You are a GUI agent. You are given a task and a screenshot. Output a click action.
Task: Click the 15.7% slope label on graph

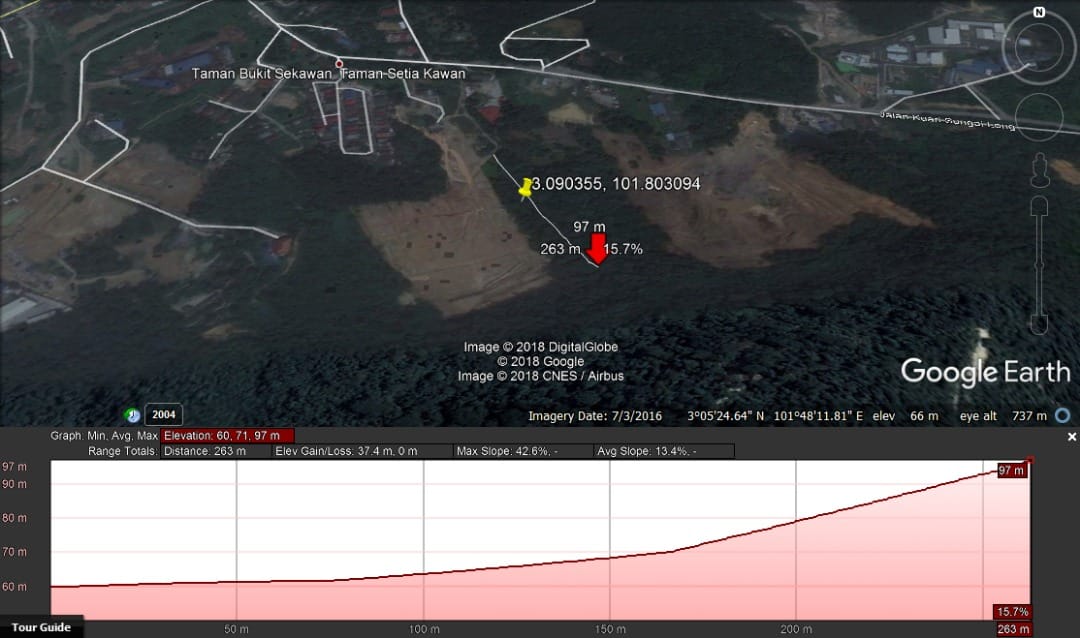click(1011, 611)
